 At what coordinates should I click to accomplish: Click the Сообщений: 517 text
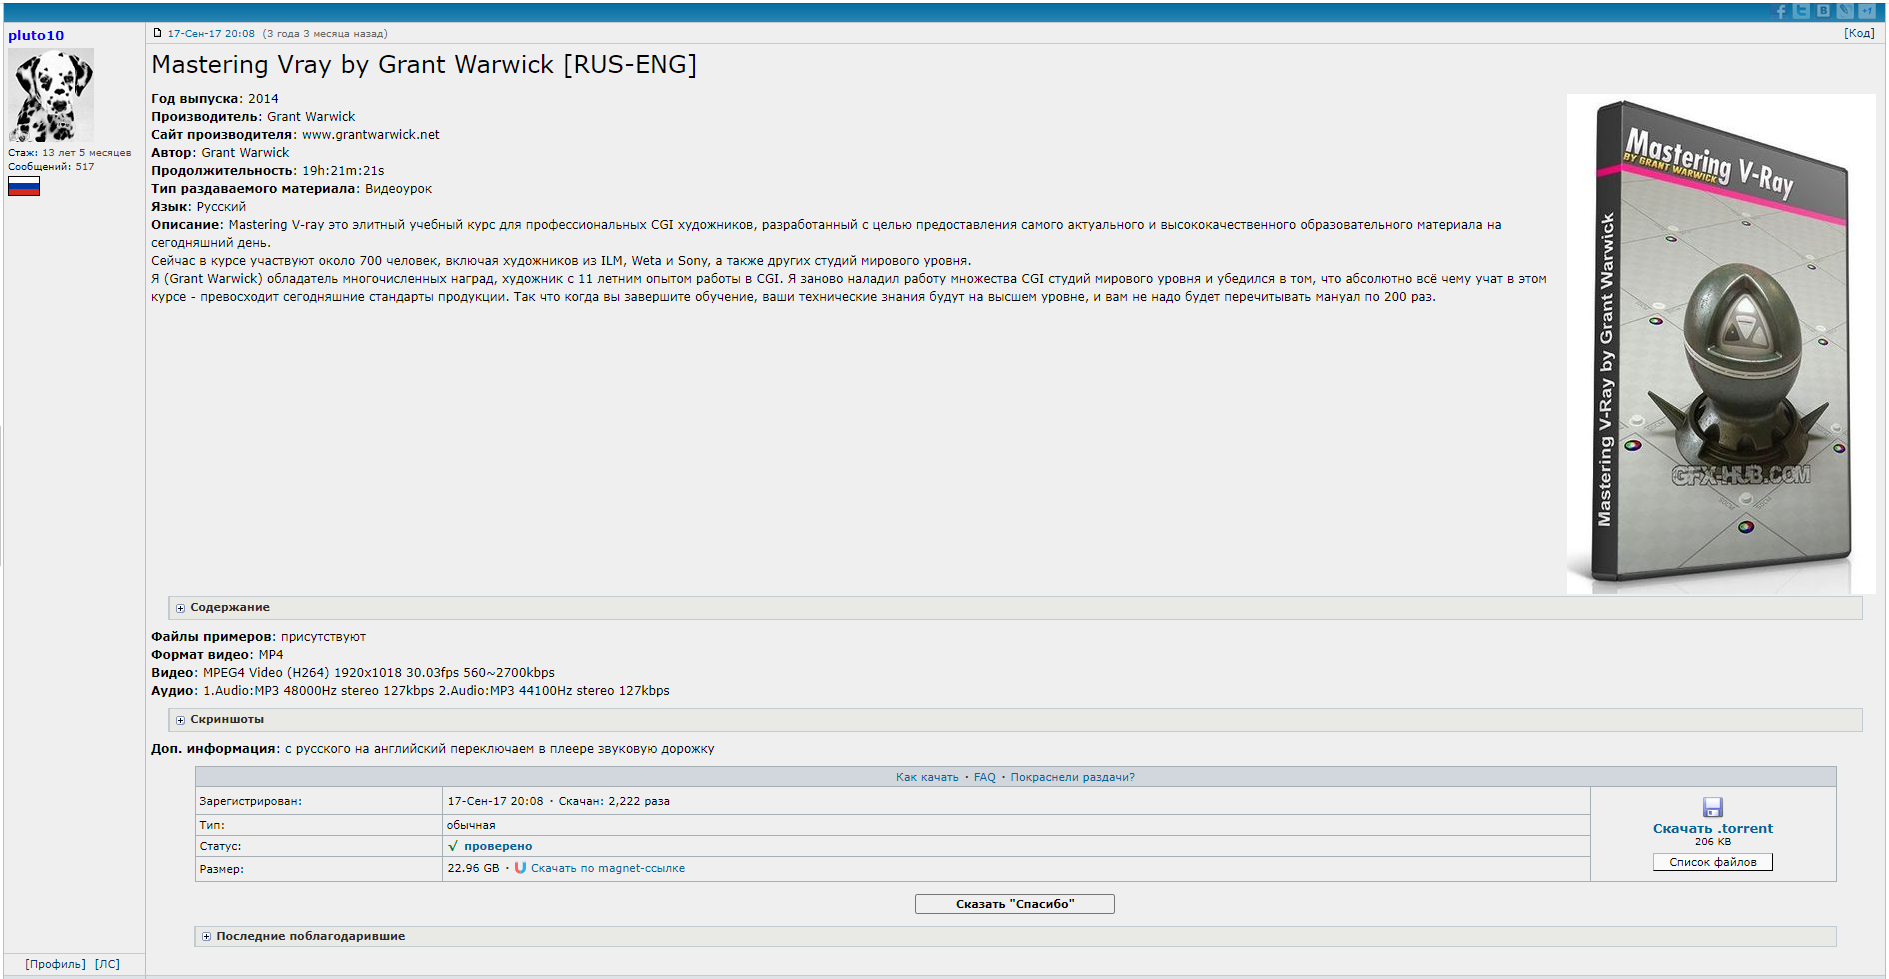click(x=51, y=167)
